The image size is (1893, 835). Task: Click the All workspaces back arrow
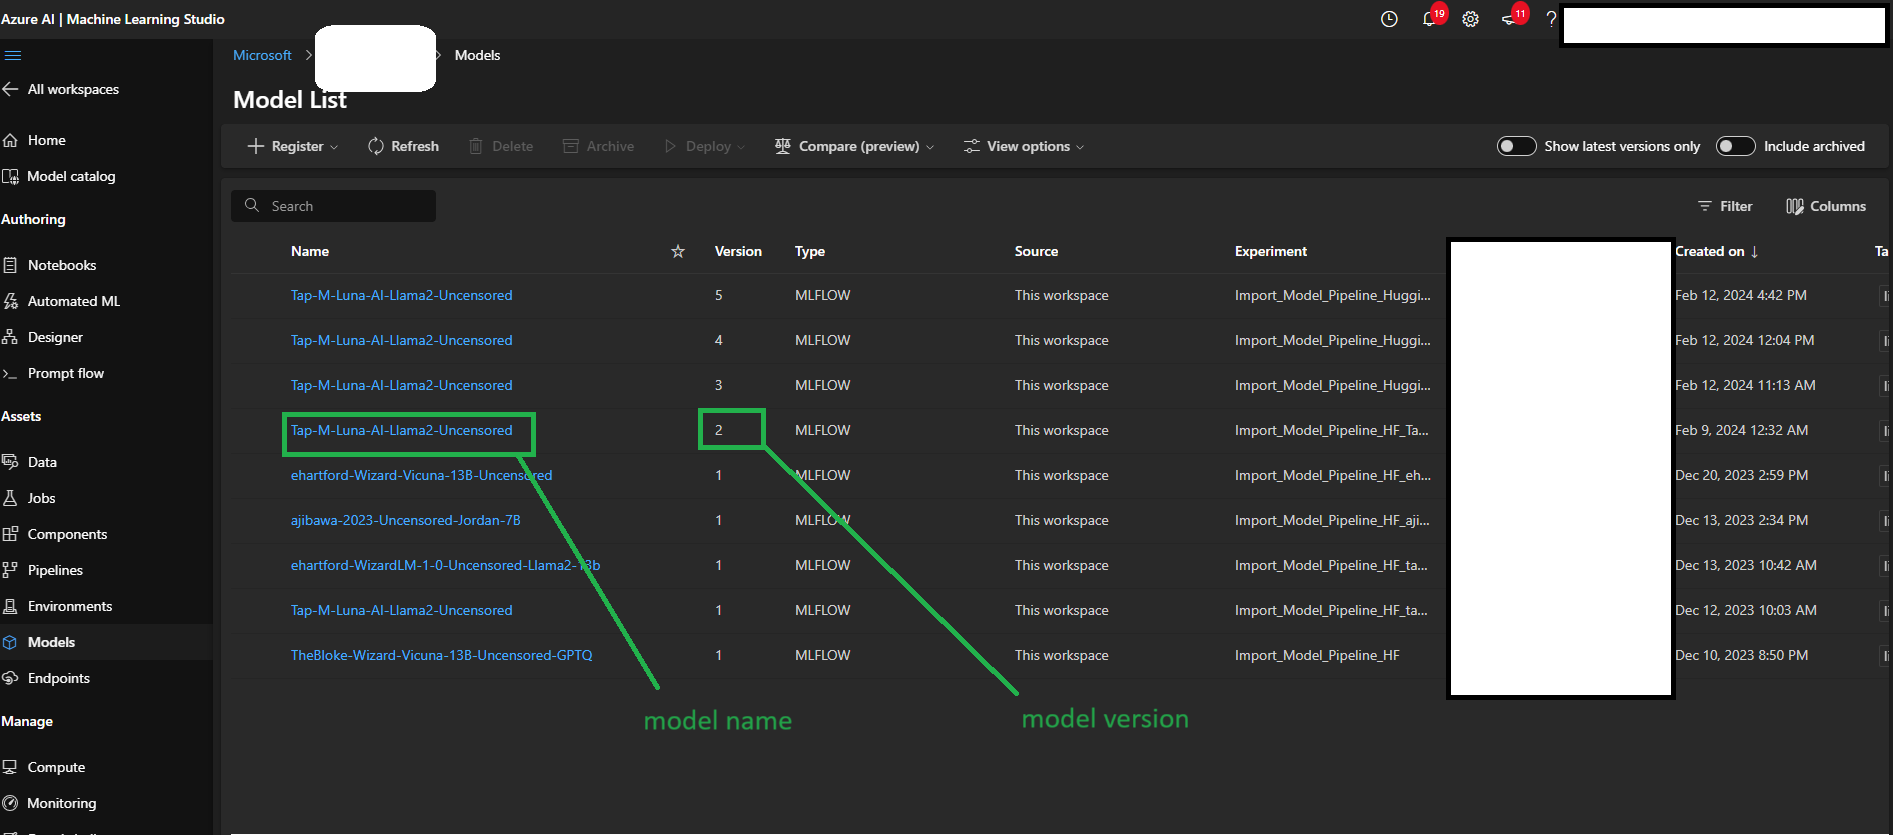click(x=10, y=89)
